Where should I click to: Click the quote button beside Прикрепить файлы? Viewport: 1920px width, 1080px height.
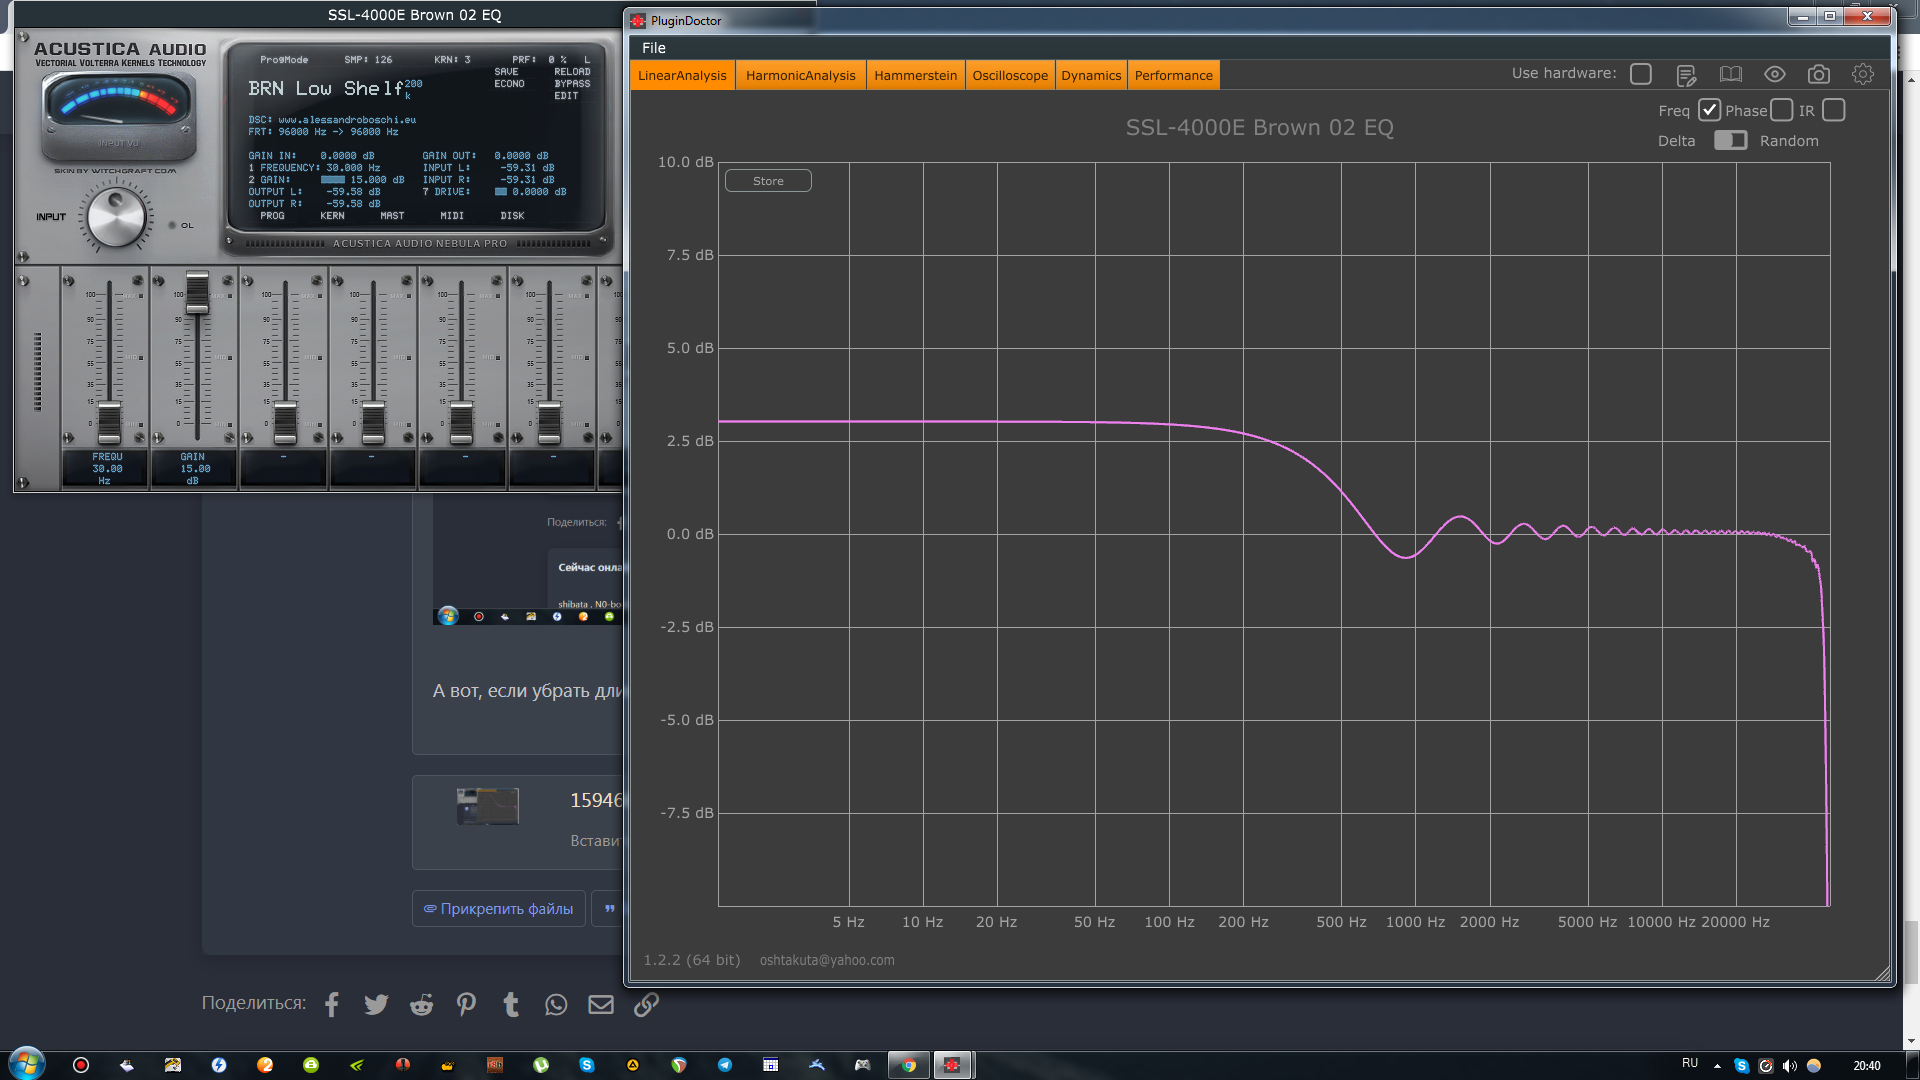pos(609,909)
